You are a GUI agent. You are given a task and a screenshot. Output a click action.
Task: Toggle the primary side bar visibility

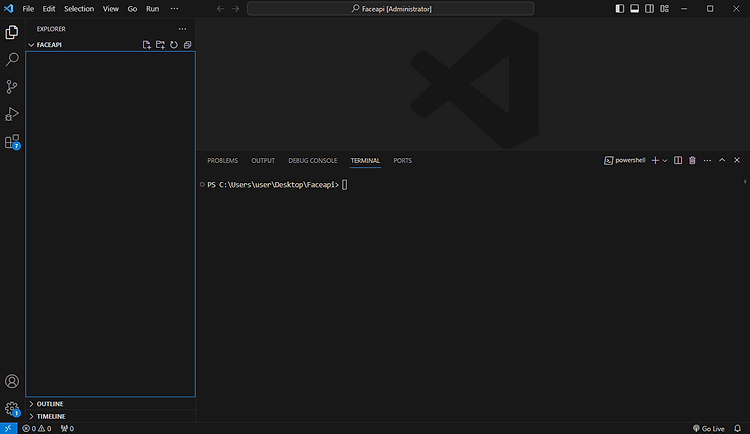pos(619,9)
